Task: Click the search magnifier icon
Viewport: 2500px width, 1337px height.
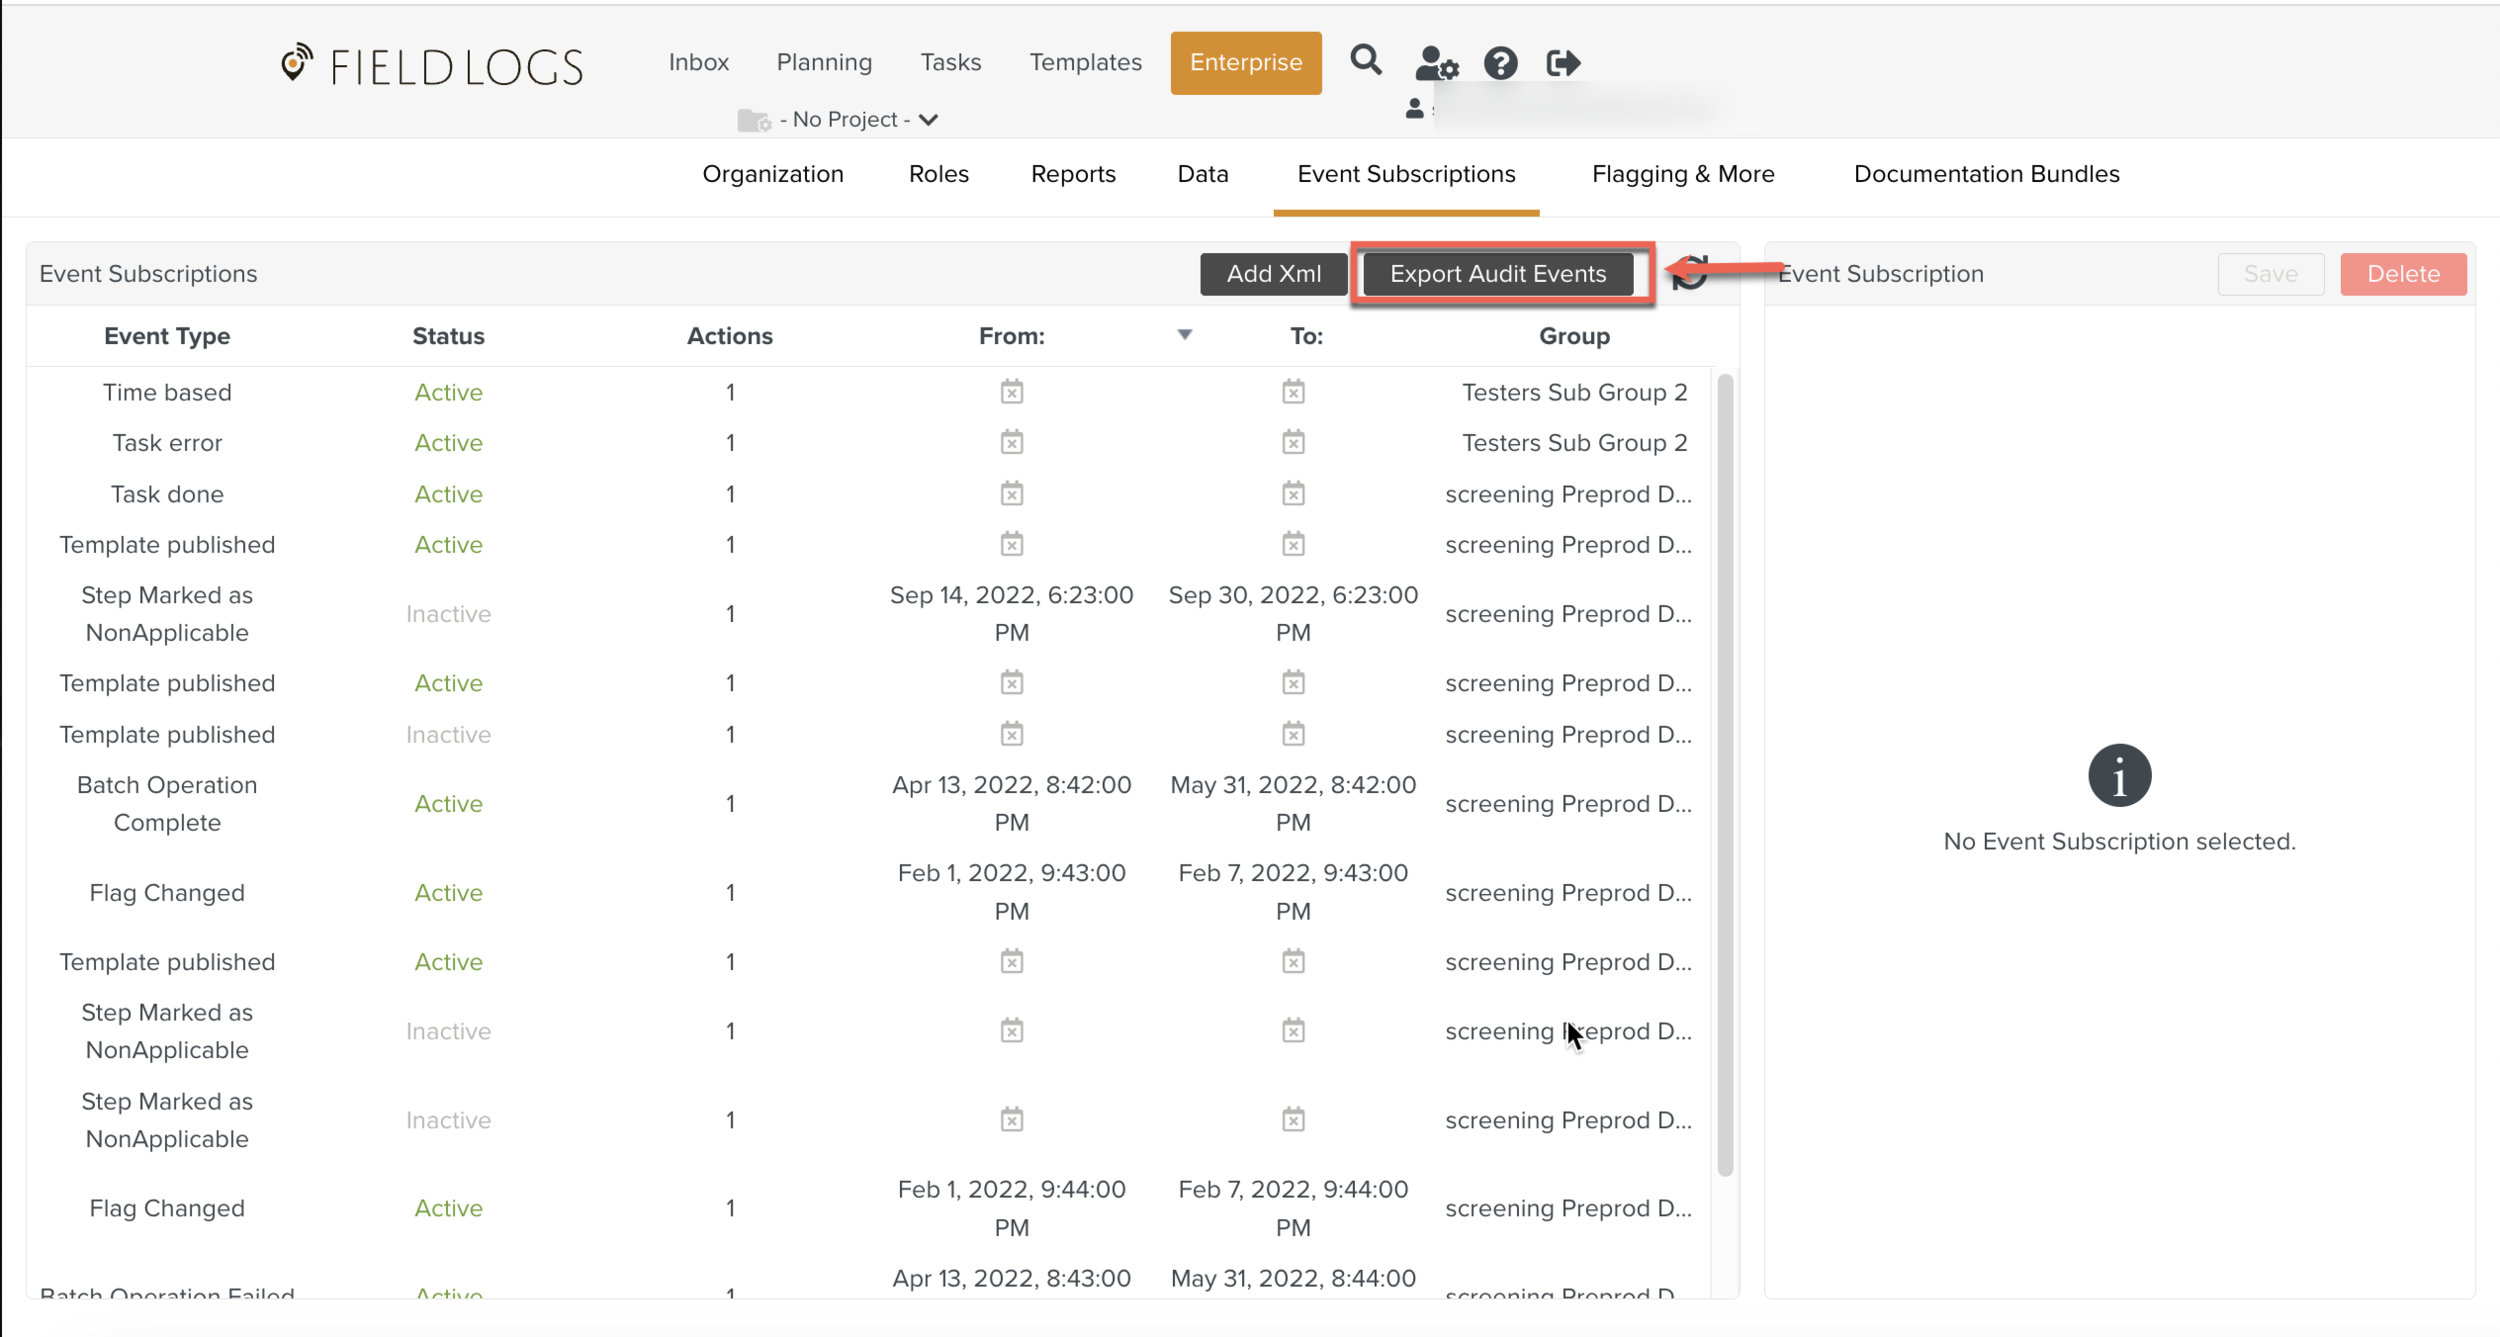Action: coord(1365,61)
